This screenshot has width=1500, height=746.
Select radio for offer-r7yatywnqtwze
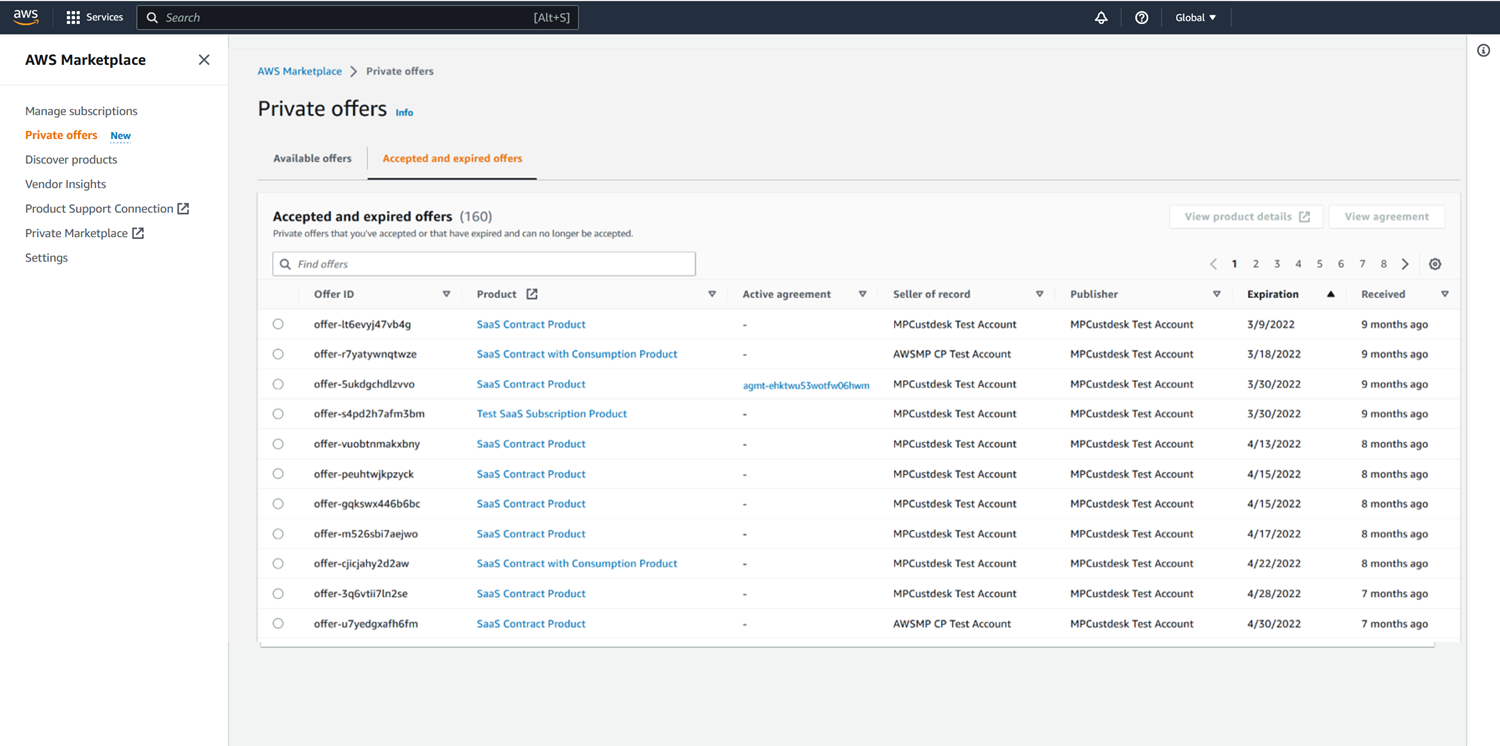278,354
